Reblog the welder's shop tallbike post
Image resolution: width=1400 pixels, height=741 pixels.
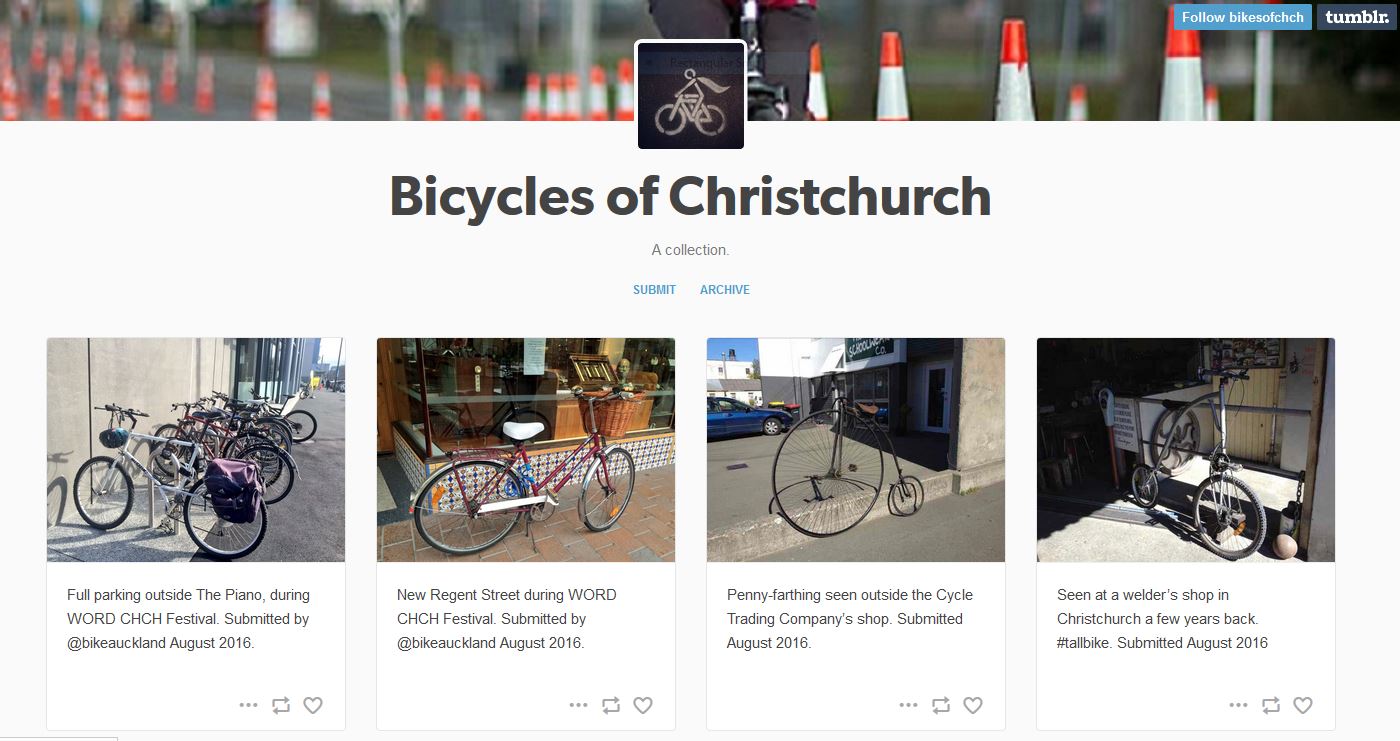[x=1271, y=705]
